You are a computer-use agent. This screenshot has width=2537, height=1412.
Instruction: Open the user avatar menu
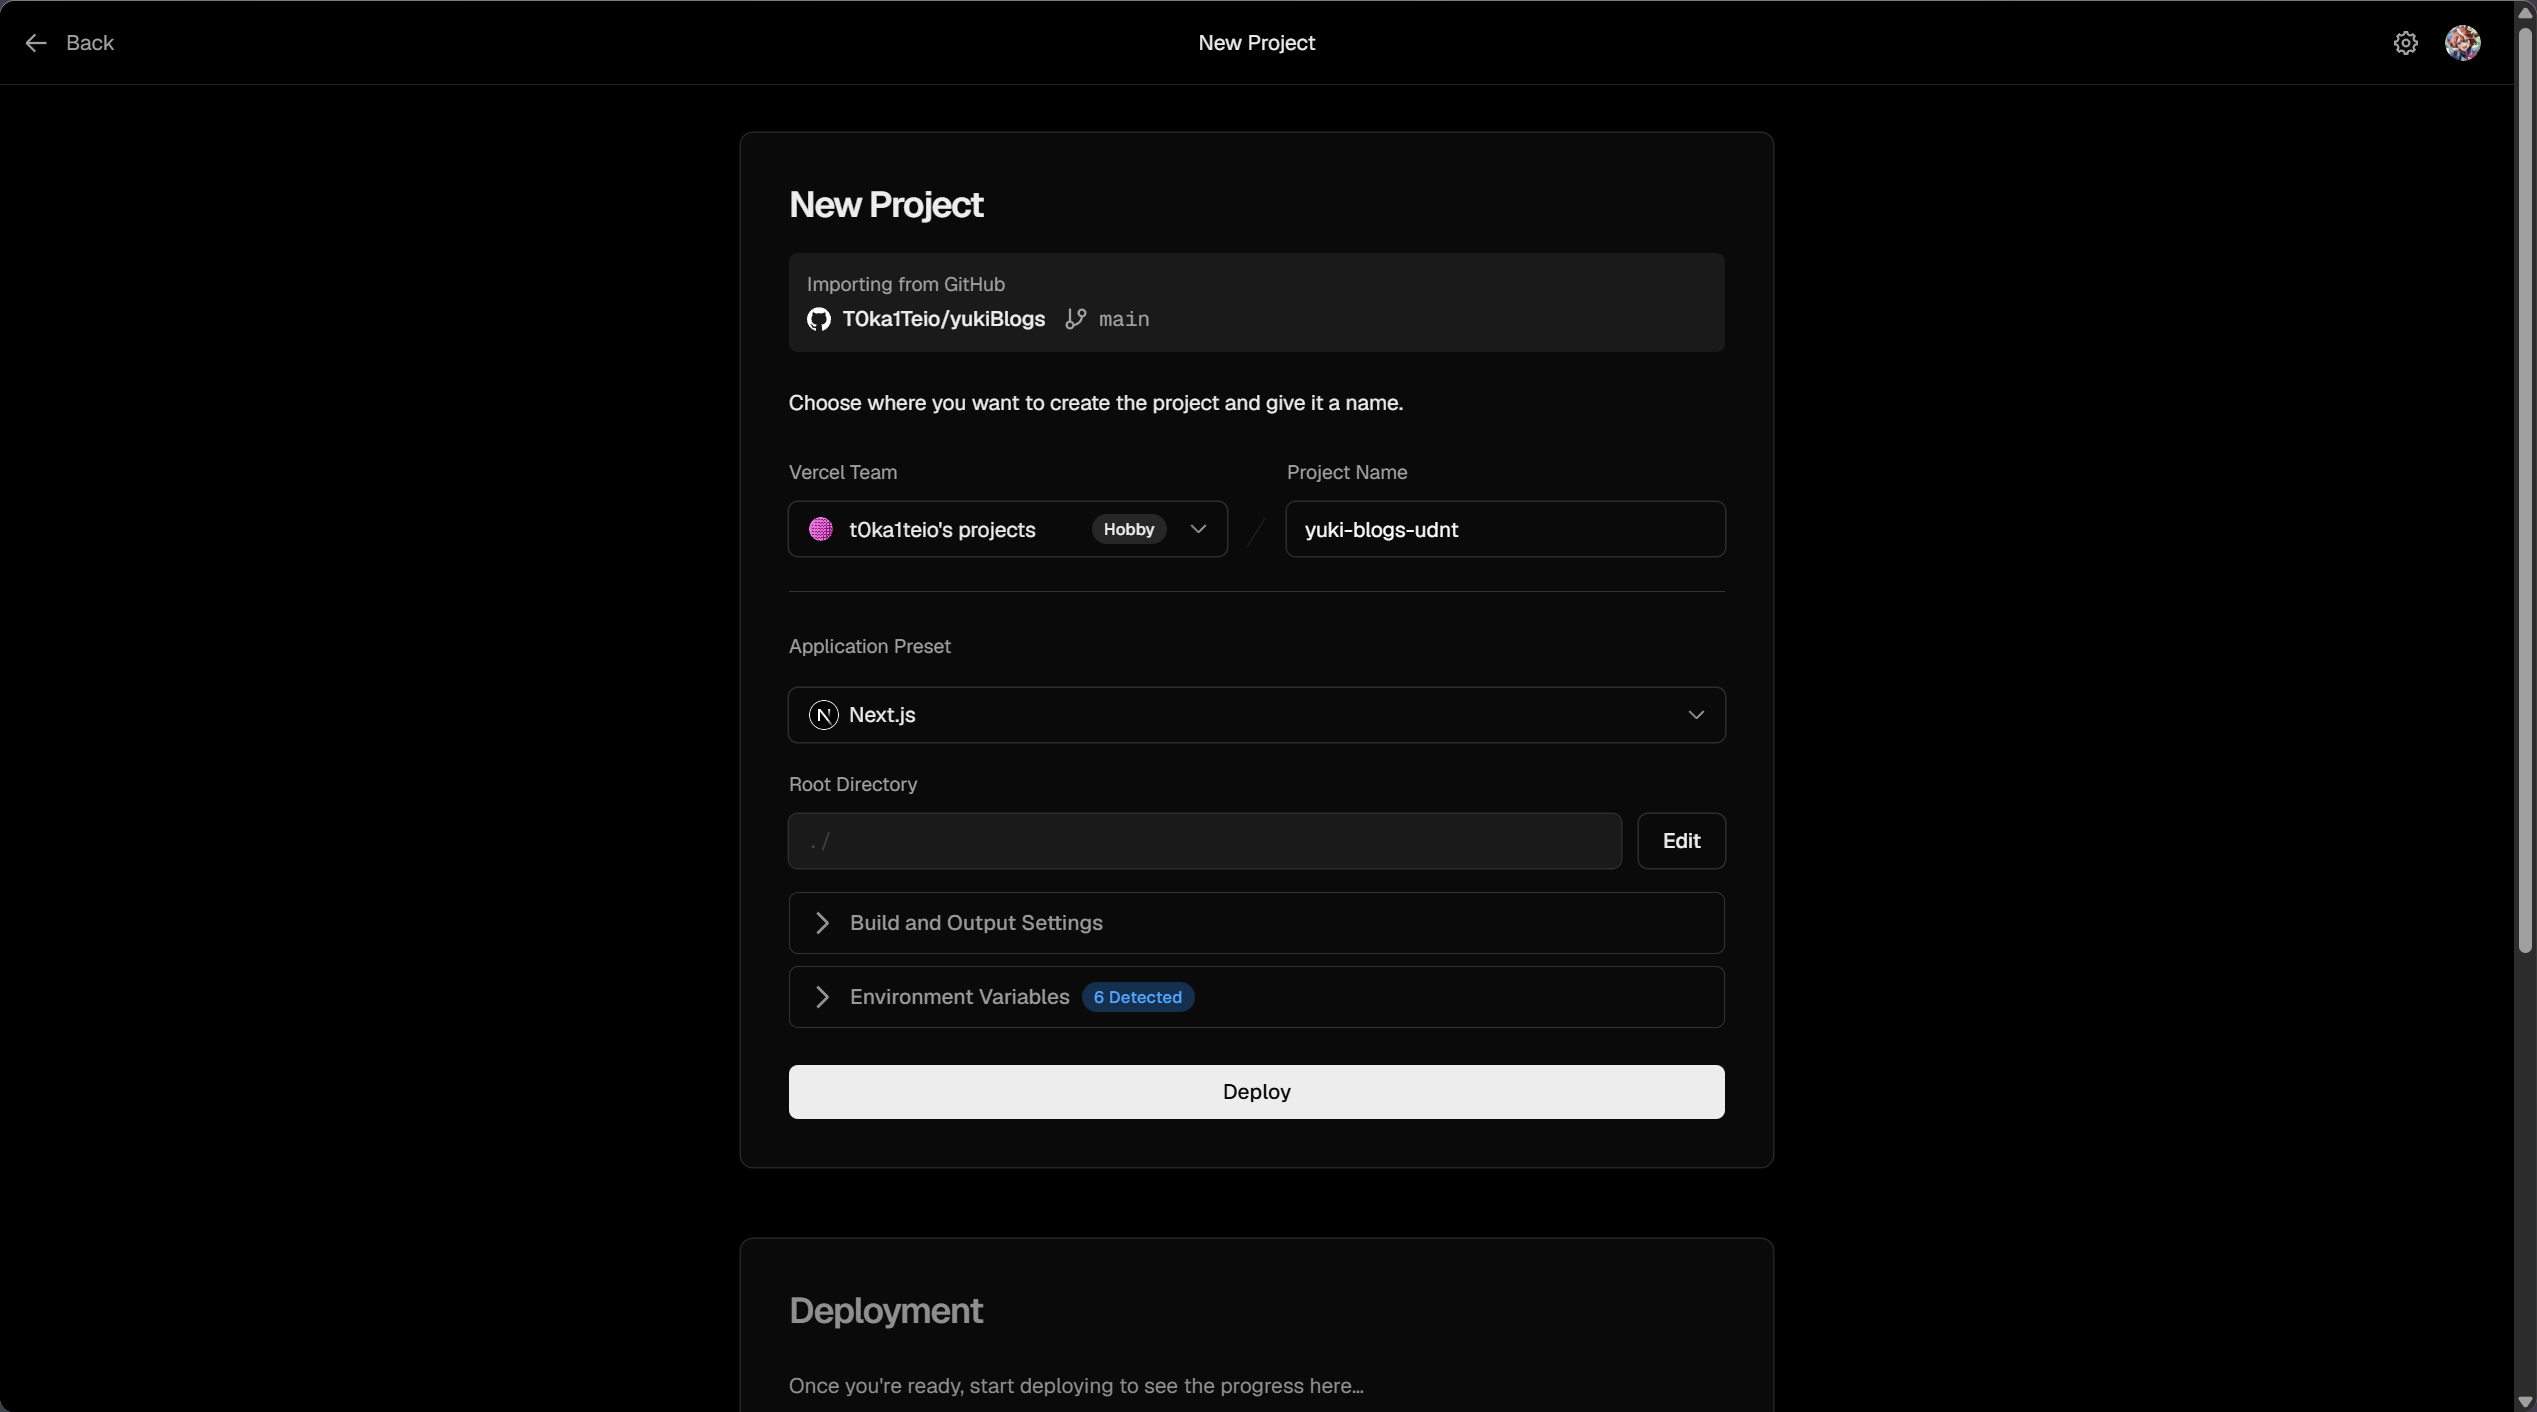coord(2462,43)
